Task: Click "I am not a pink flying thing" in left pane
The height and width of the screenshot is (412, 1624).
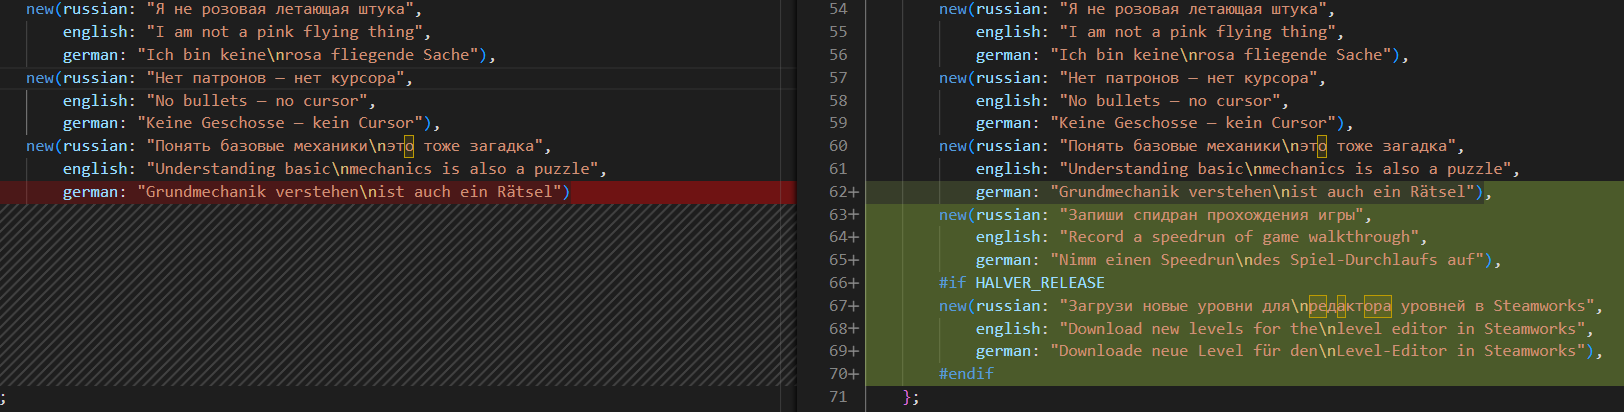Action: tap(284, 32)
